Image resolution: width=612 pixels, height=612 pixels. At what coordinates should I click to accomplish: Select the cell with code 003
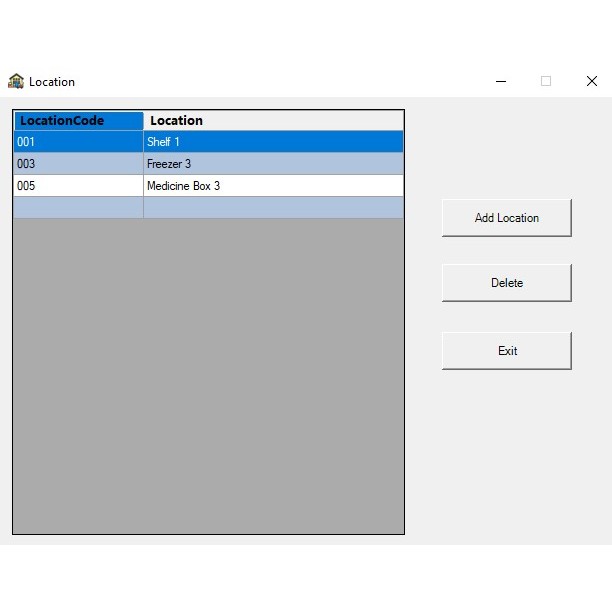78,164
